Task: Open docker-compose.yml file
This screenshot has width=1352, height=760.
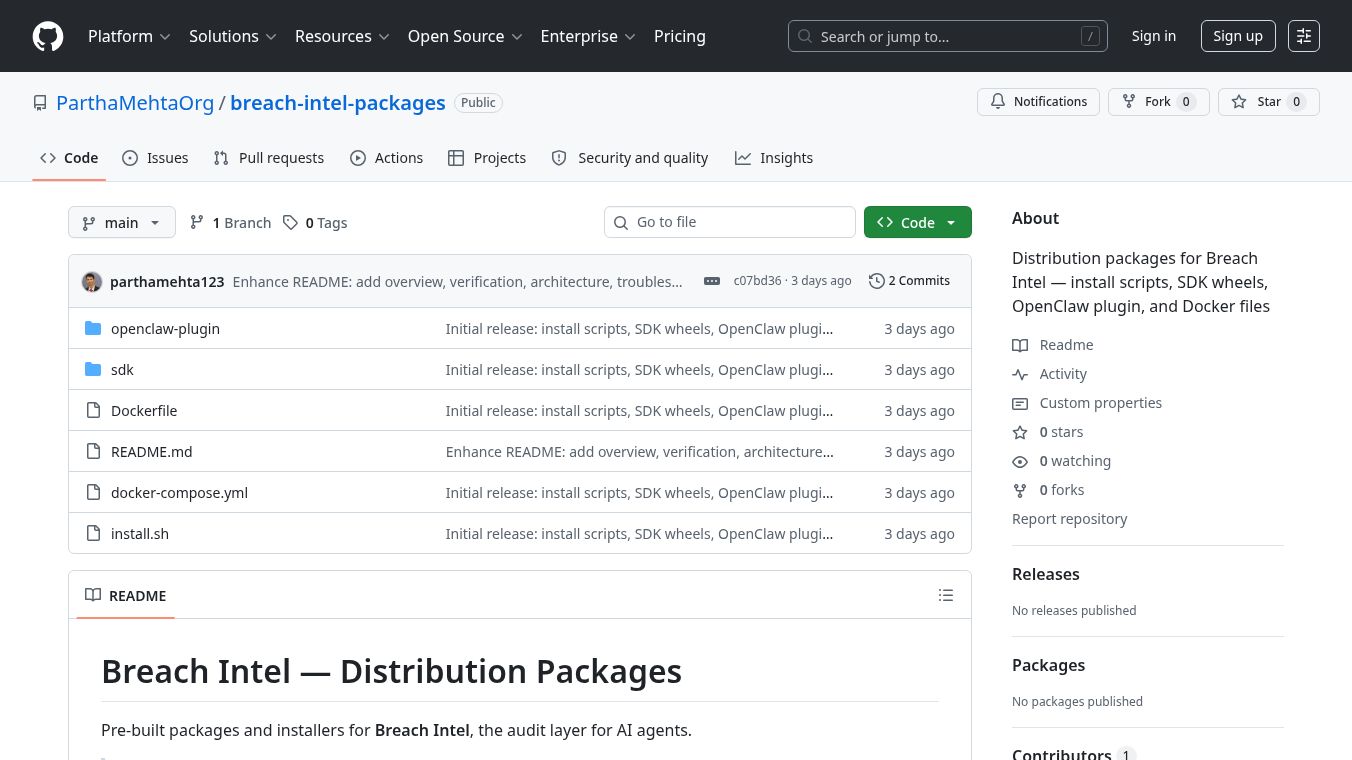Action: (x=179, y=493)
